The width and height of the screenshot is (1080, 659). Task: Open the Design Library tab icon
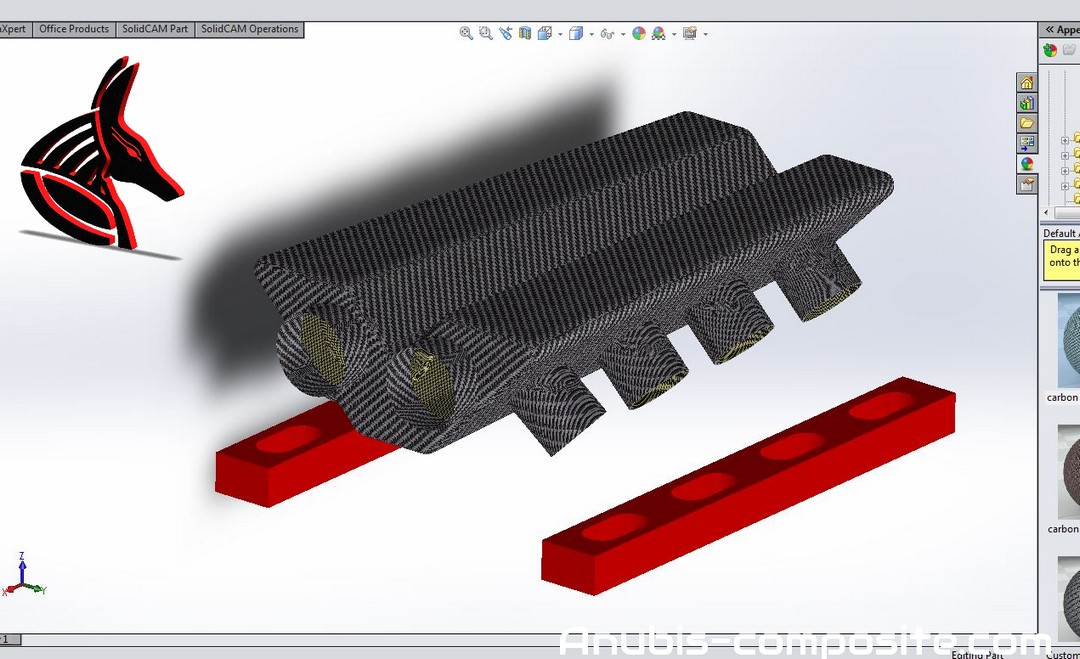point(1026,103)
